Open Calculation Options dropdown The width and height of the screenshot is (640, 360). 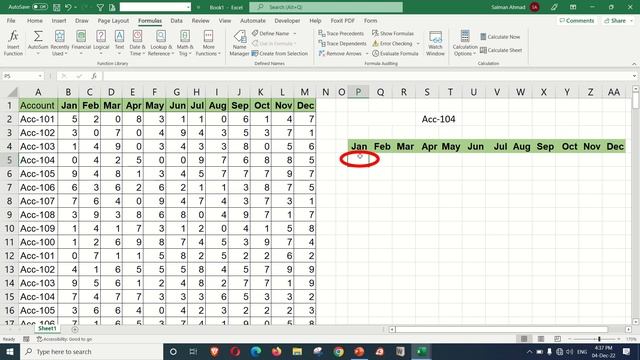pyautogui.click(x=464, y=43)
